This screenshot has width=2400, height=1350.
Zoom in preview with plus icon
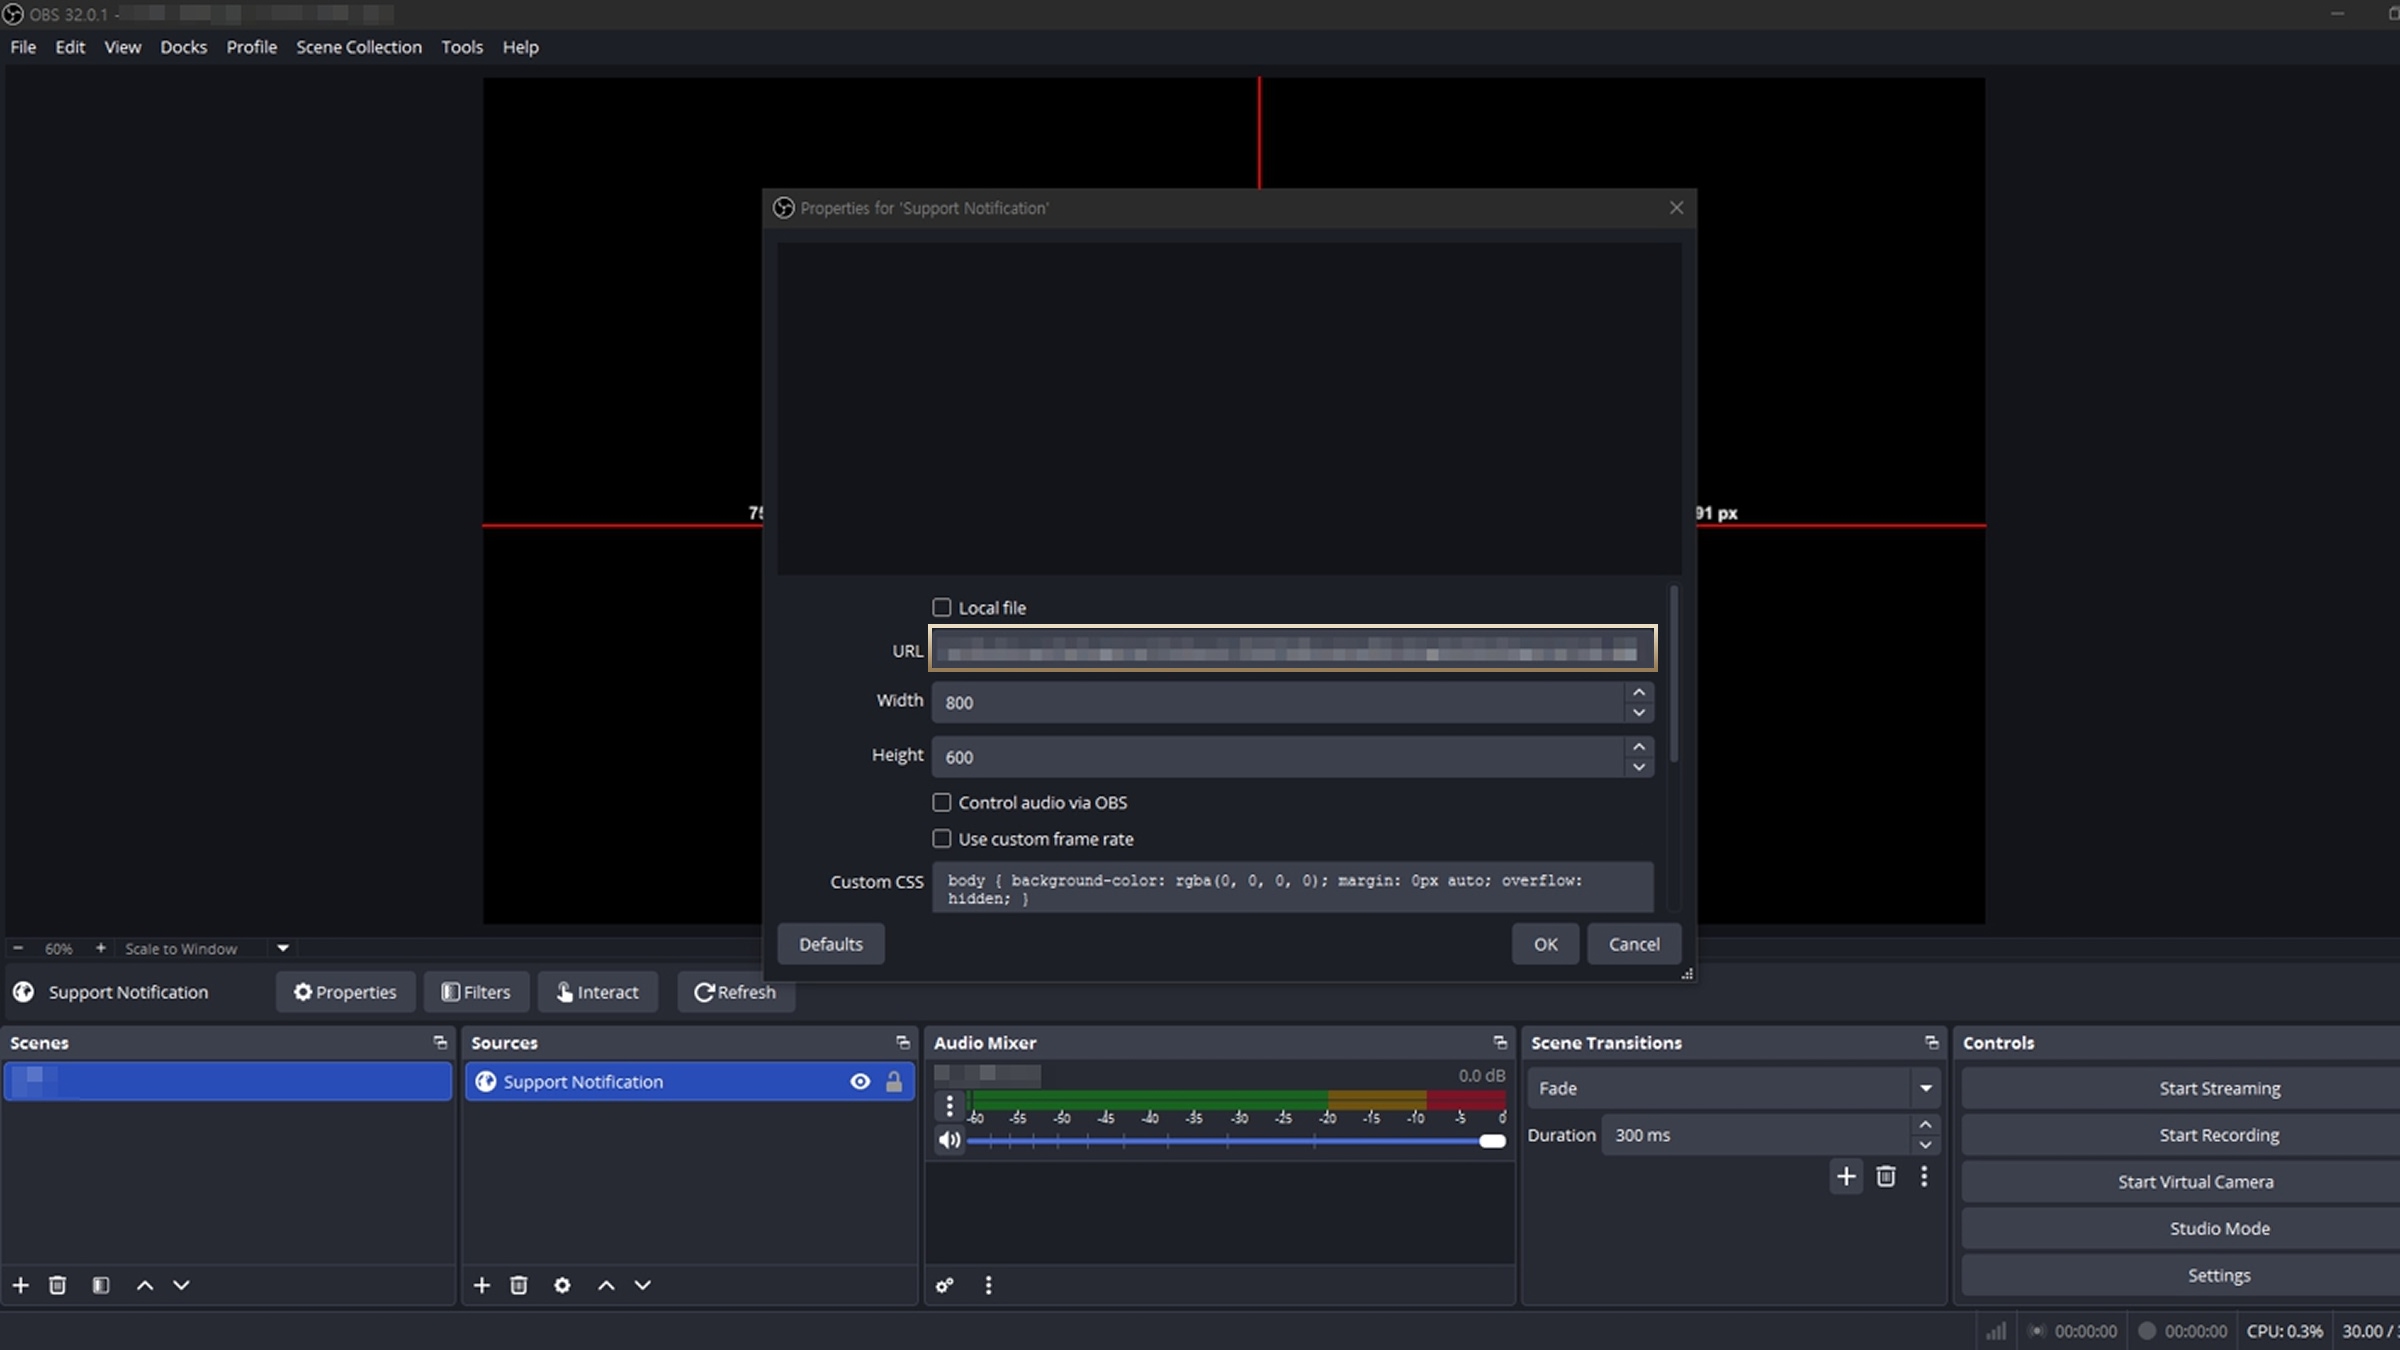pyautogui.click(x=100, y=948)
